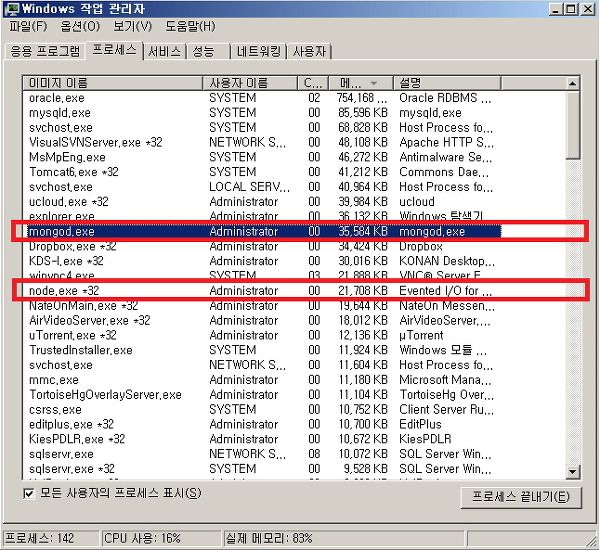The image size is (600, 550).
Task: Click the 실제 메모리: 83% status entry
Action: pyautogui.click(x=343, y=539)
